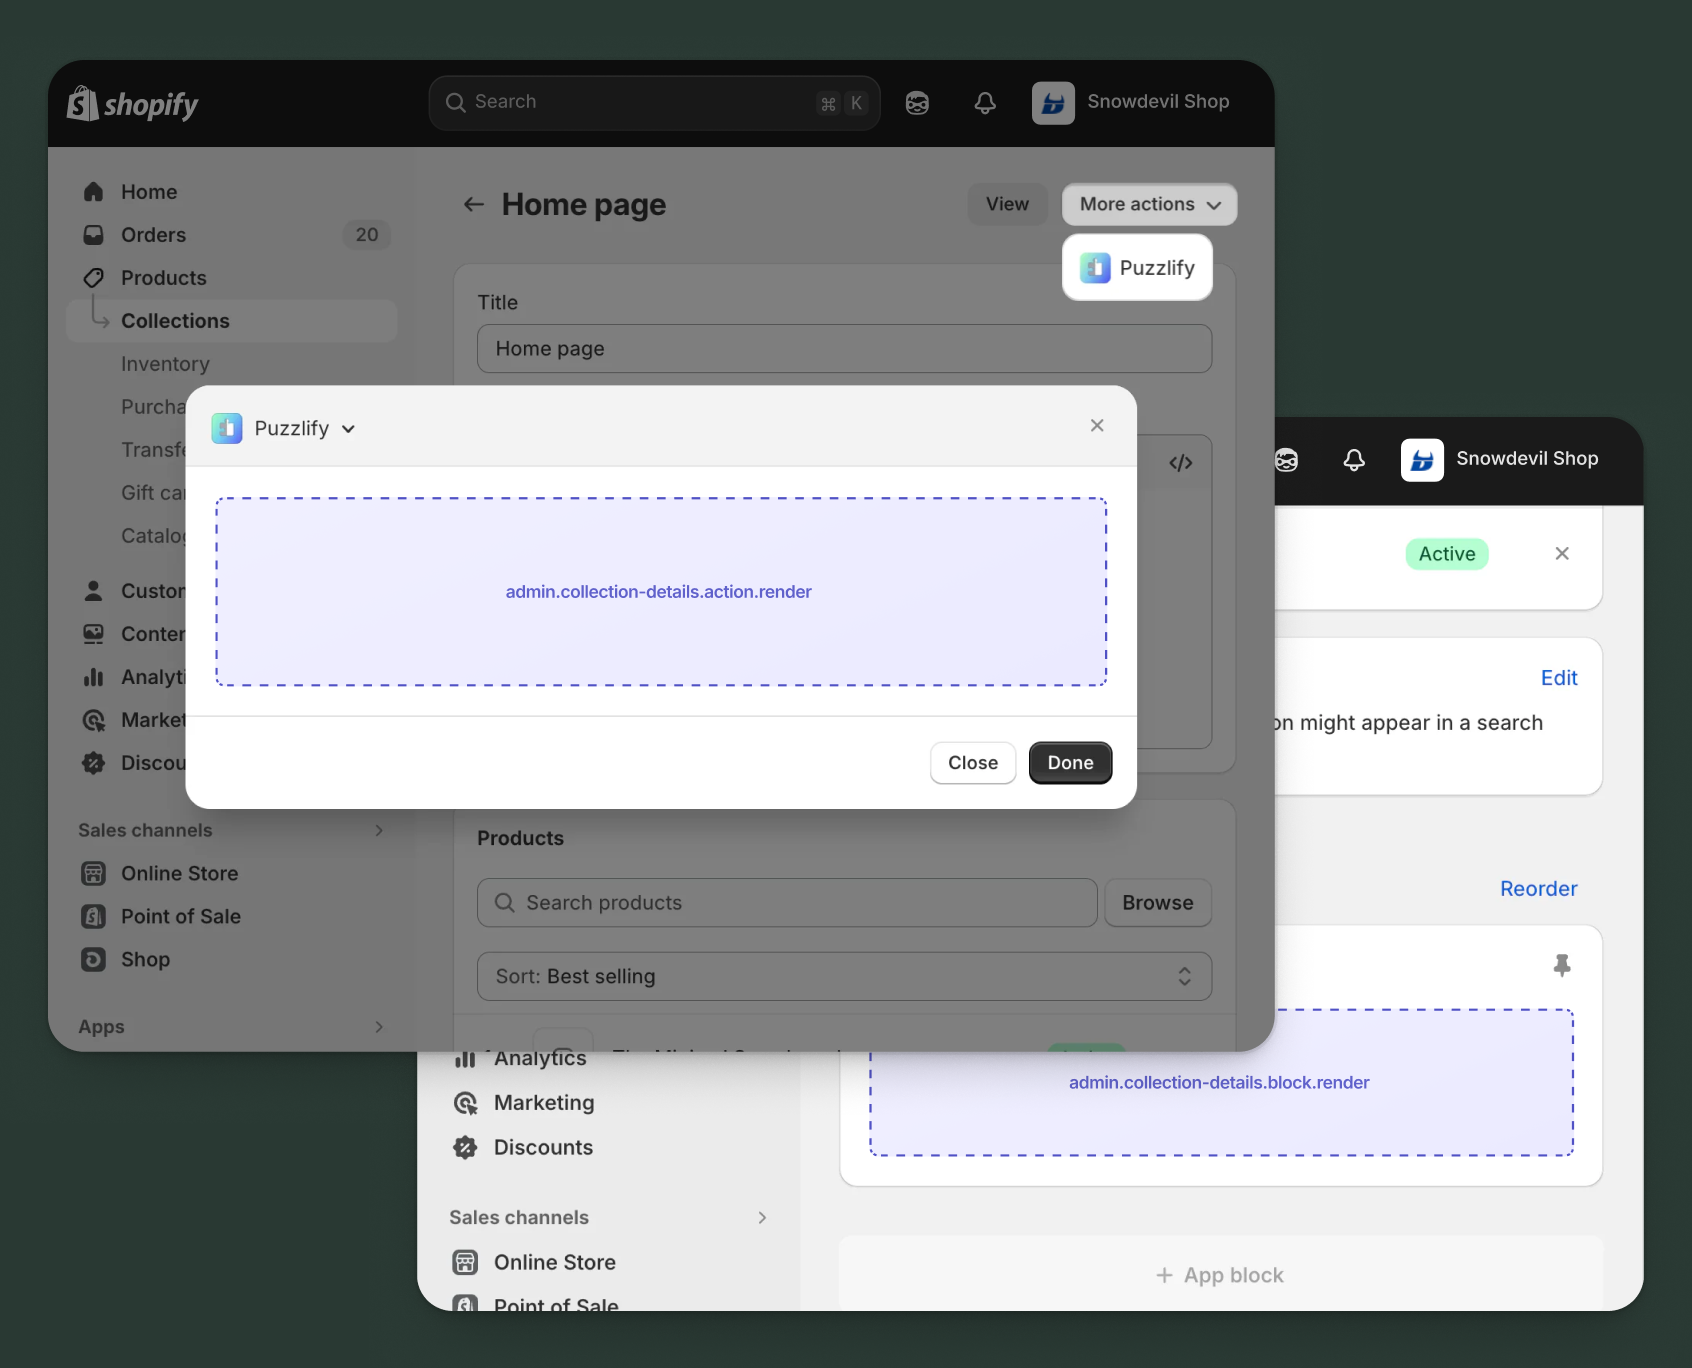Open the Sort: Best selling dropdown
1692x1368 pixels.
[x=844, y=976]
